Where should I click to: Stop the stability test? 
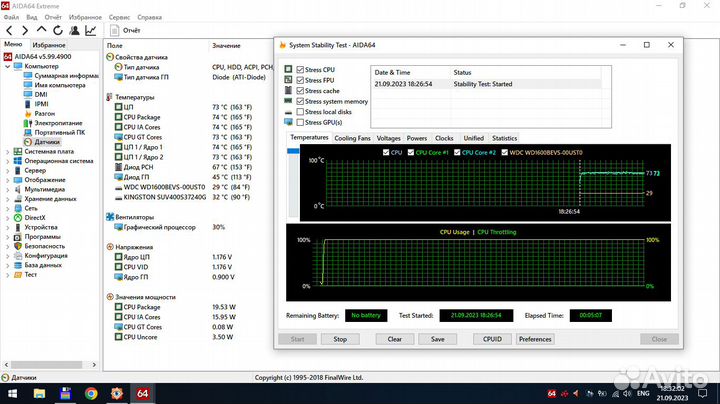(340, 339)
